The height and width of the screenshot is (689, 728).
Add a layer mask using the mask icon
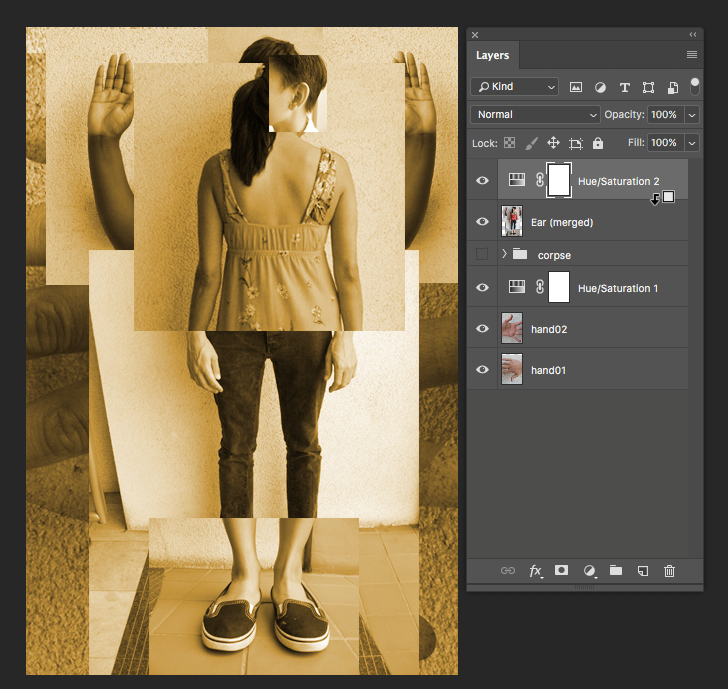pos(562,570)
